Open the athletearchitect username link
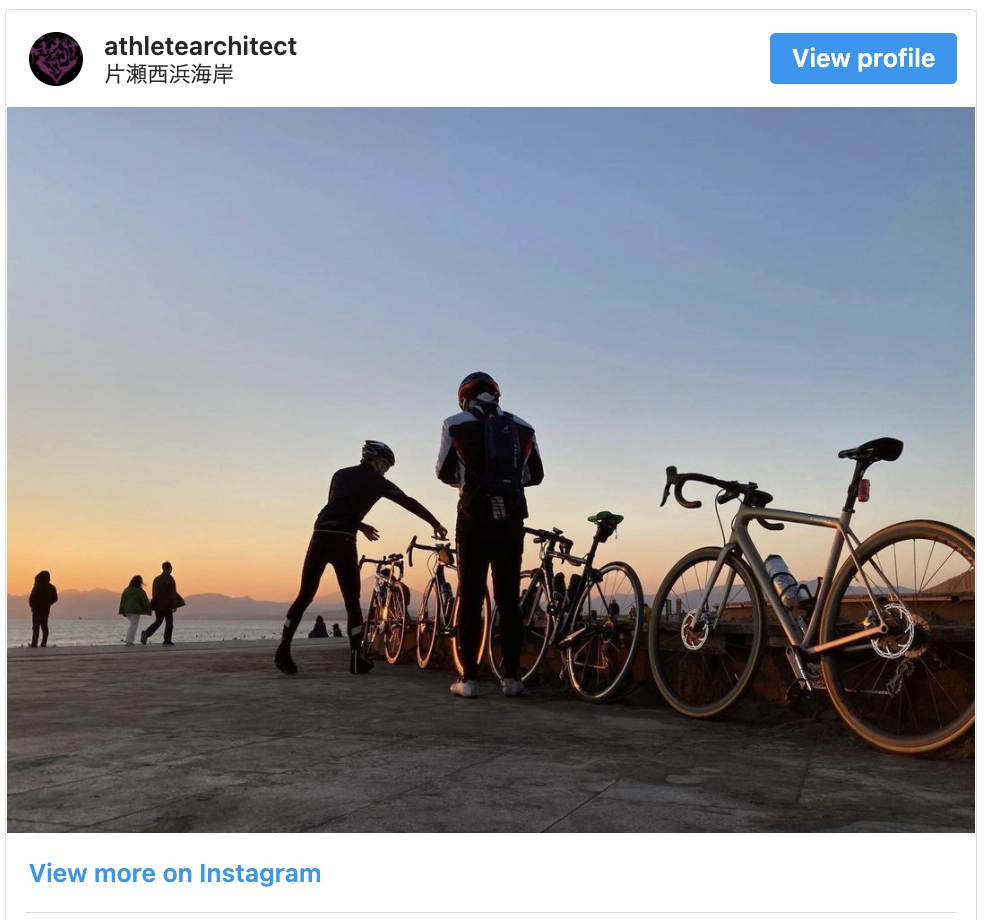Screen dimensions: 984x920 pyautogui.click(x=200, y=46)
